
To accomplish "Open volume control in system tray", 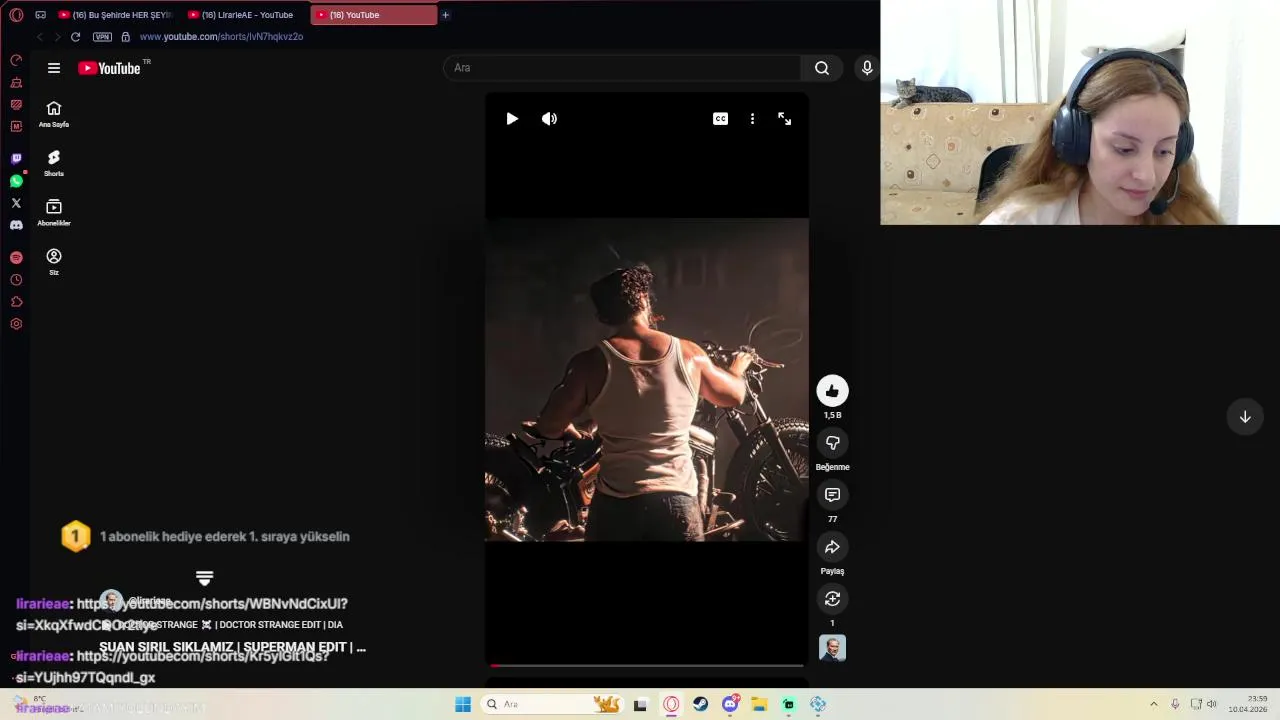I will pyautogui.click(x=1211, y=704).
